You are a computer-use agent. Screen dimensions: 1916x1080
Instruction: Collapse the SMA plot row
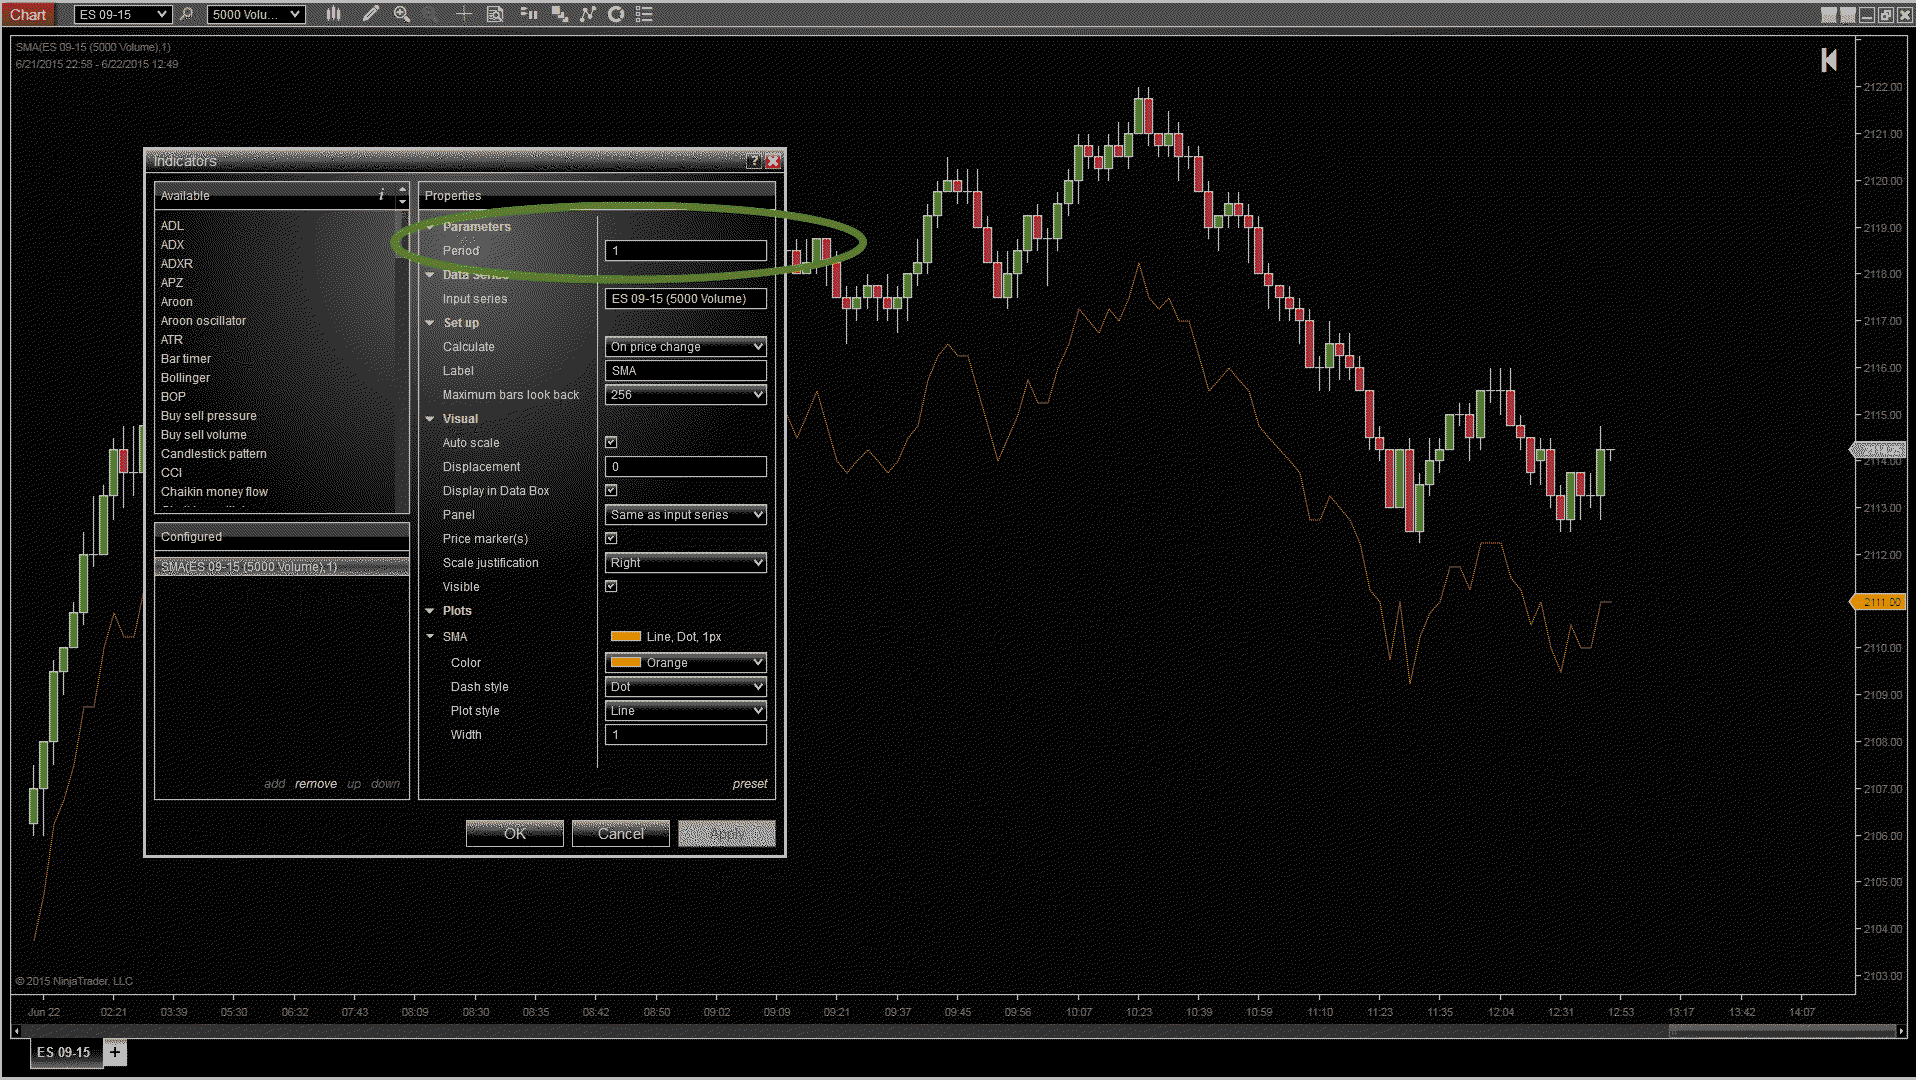[430, 637]
